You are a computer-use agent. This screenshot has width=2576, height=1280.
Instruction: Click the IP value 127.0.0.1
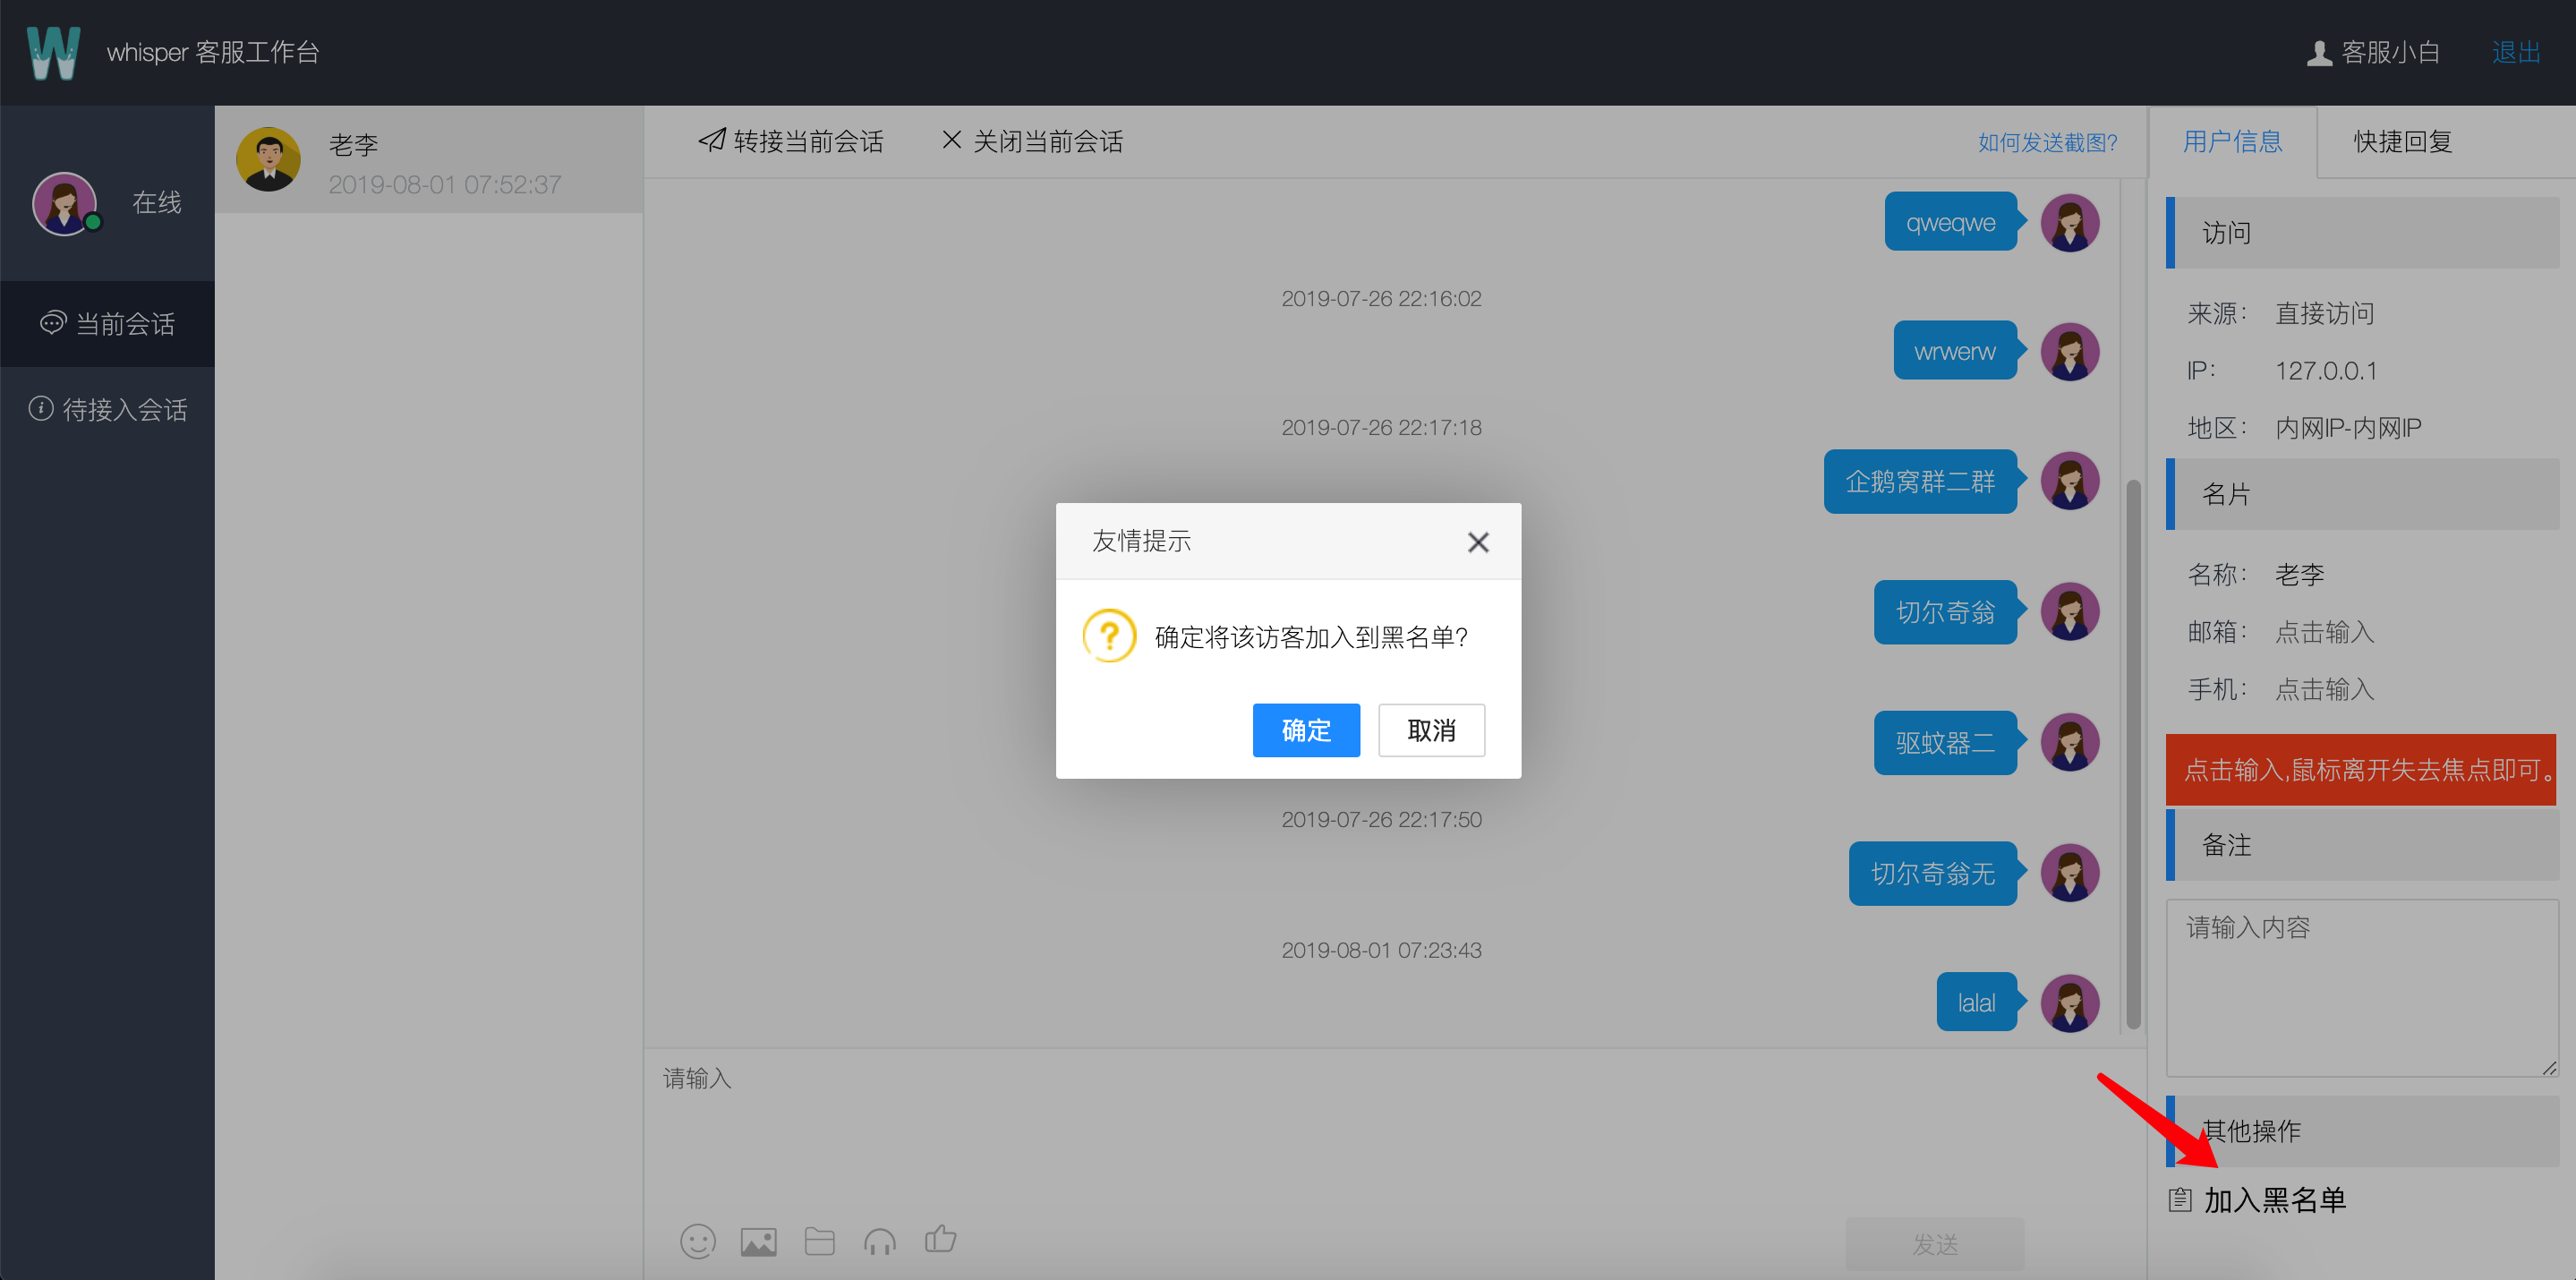coord(2325,371)
